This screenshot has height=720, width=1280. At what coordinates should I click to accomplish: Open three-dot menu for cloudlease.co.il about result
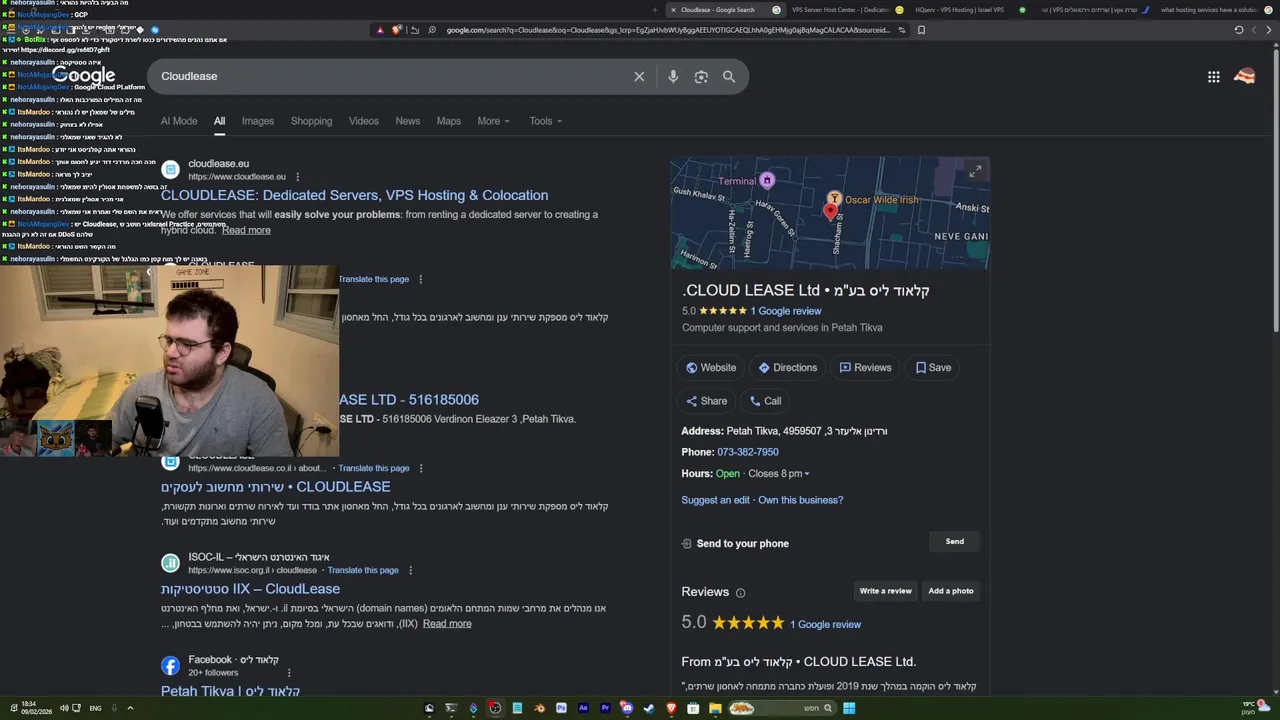tap(421, 468)
